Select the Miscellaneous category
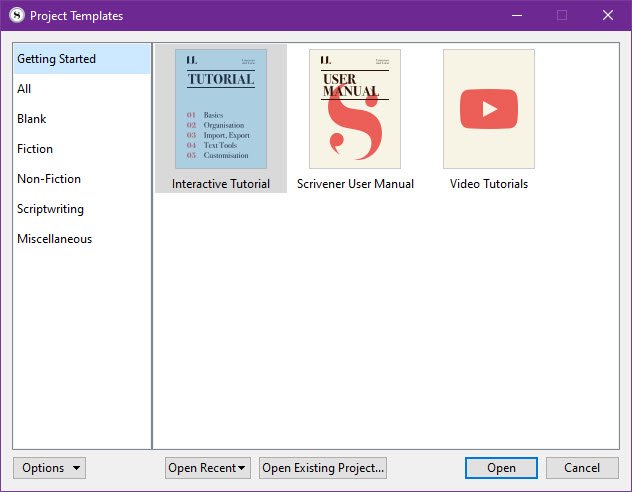 click(82, 239)
